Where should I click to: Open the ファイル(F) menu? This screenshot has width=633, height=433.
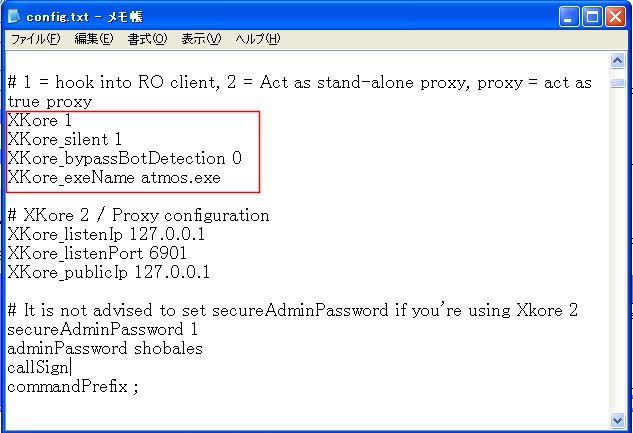click(x=36, y=39)
